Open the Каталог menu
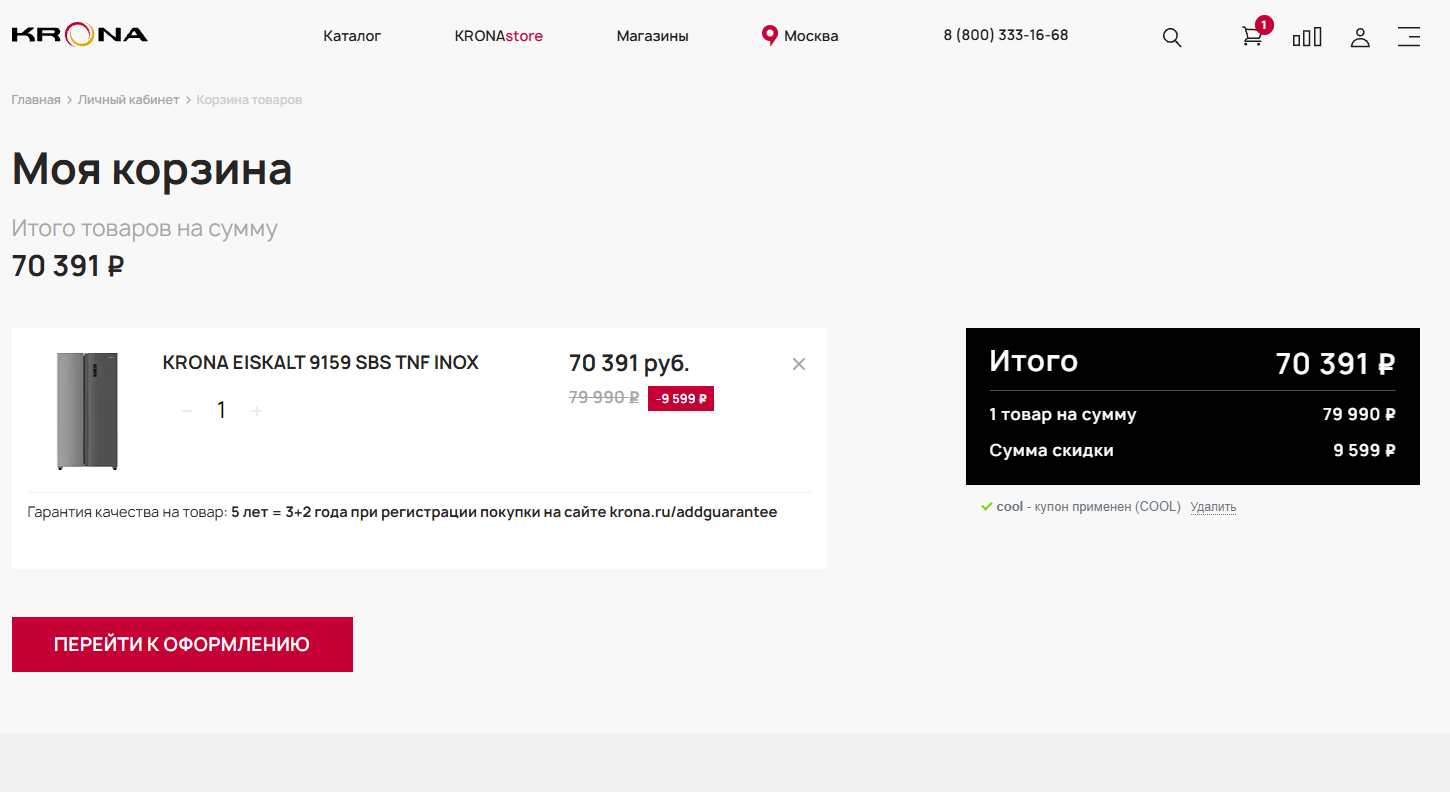The image size is (1450, 792). [352, 36]
